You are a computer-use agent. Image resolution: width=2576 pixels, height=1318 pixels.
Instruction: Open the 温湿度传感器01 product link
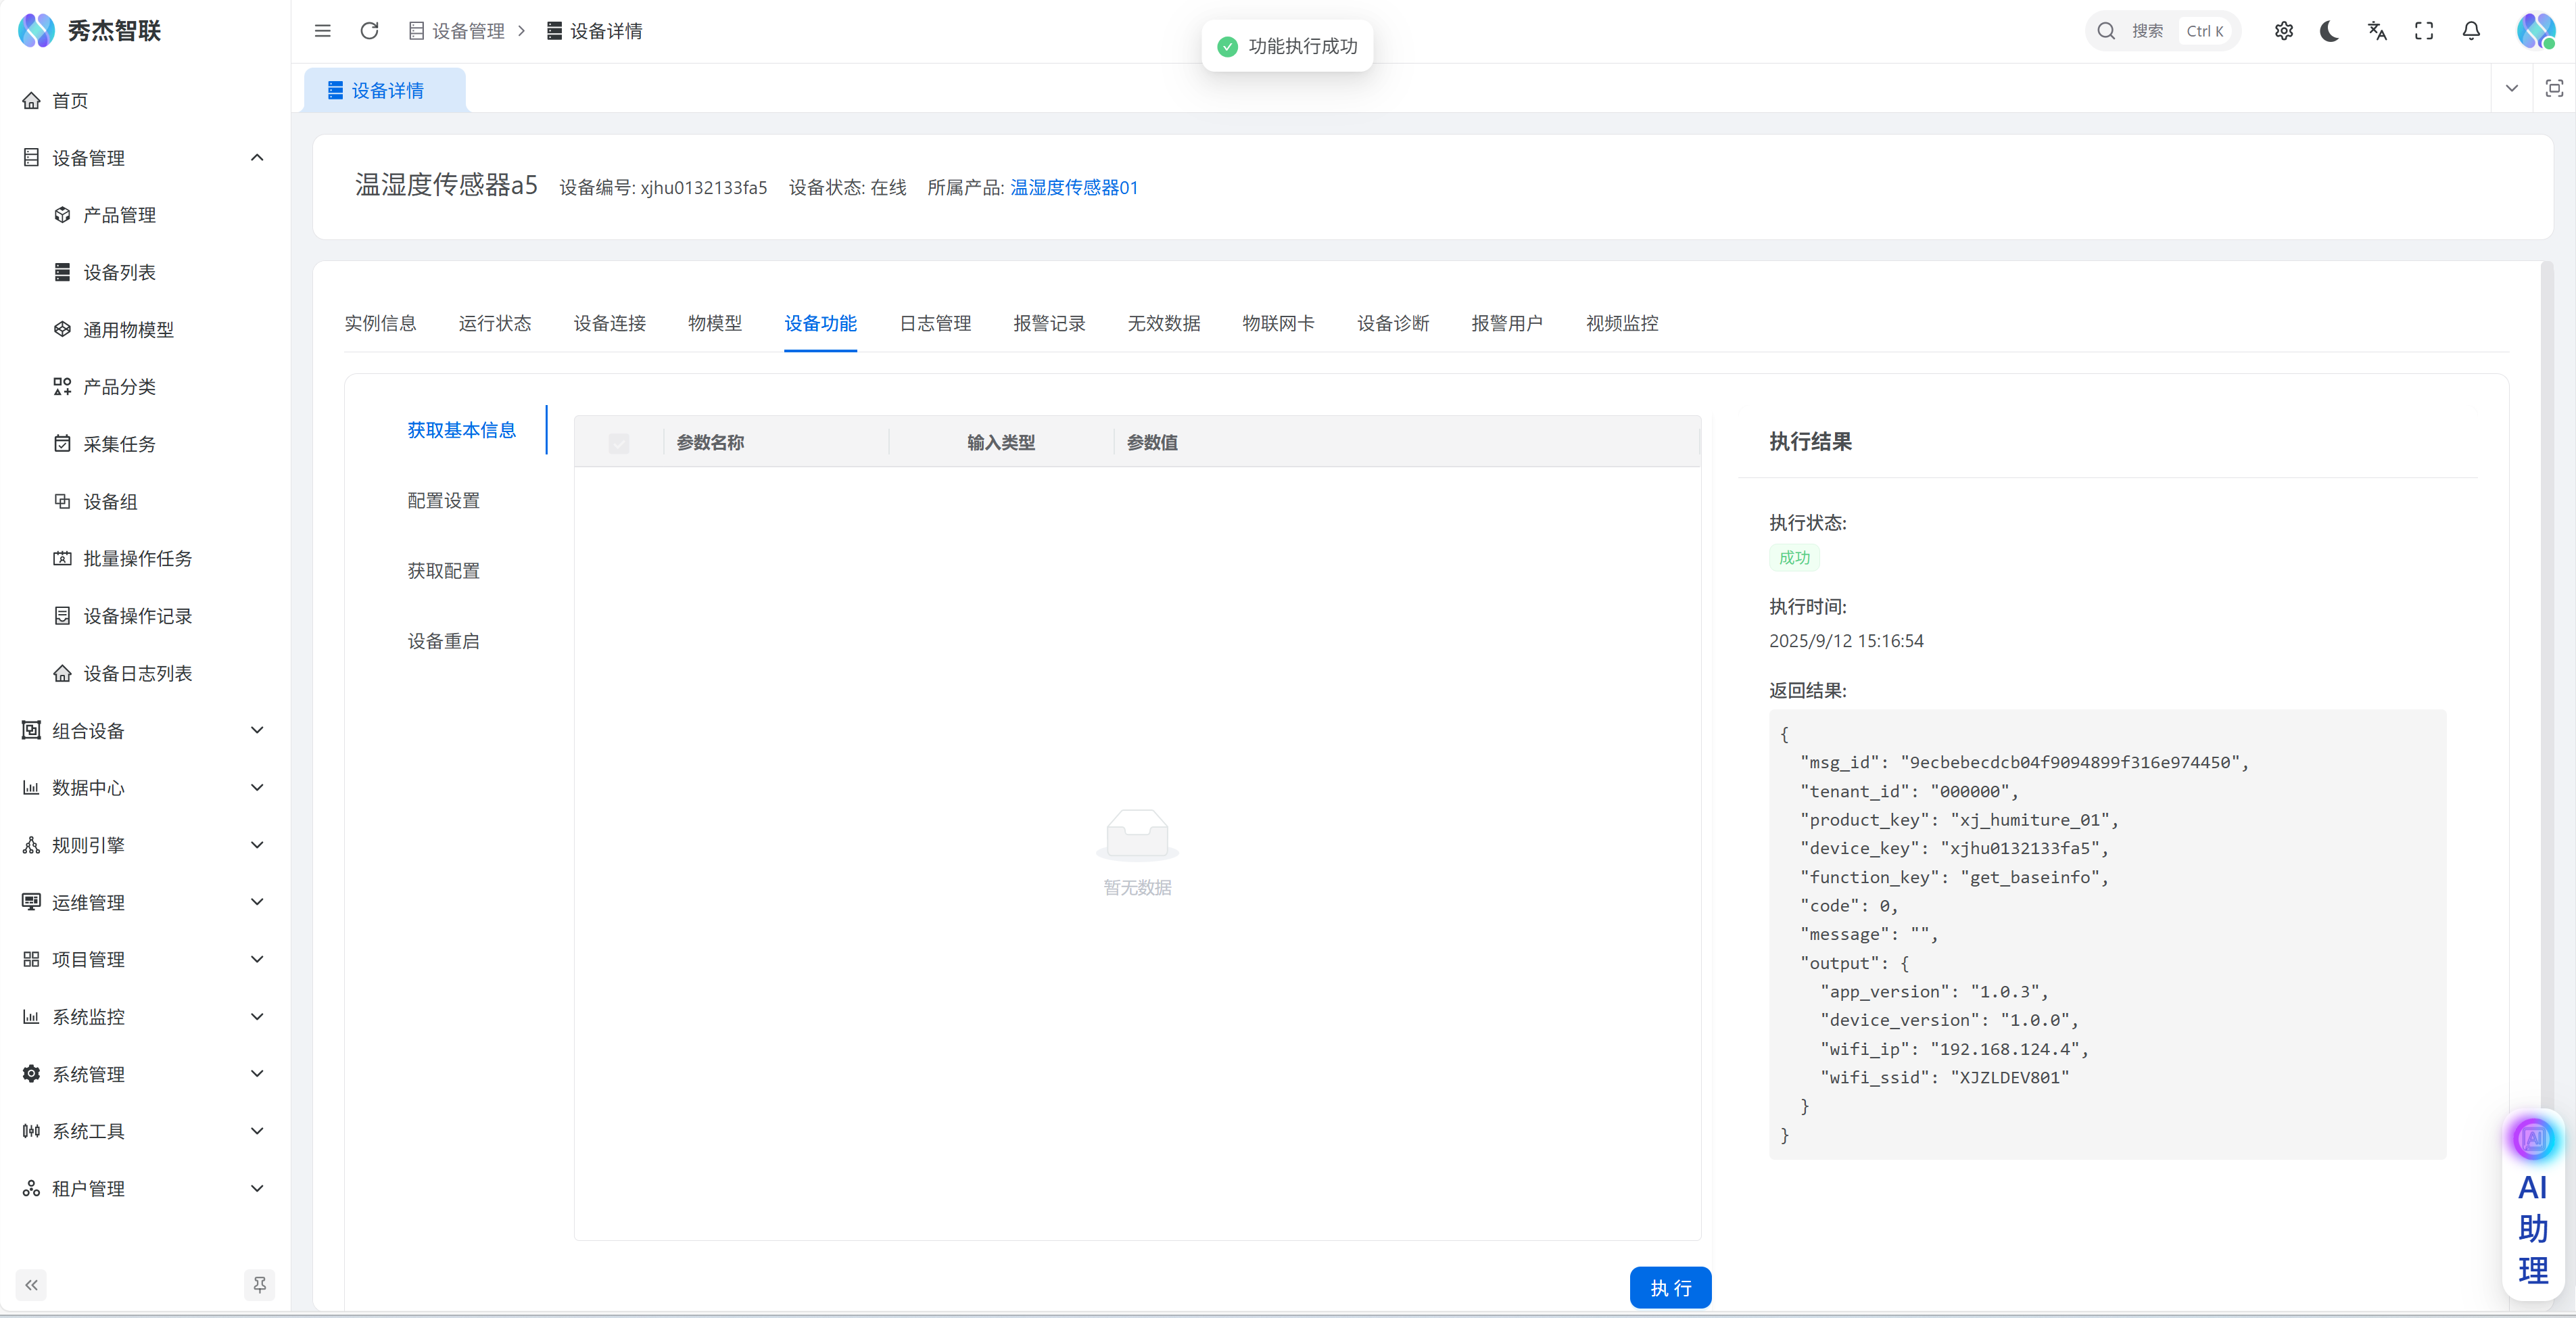point(1073,187)
